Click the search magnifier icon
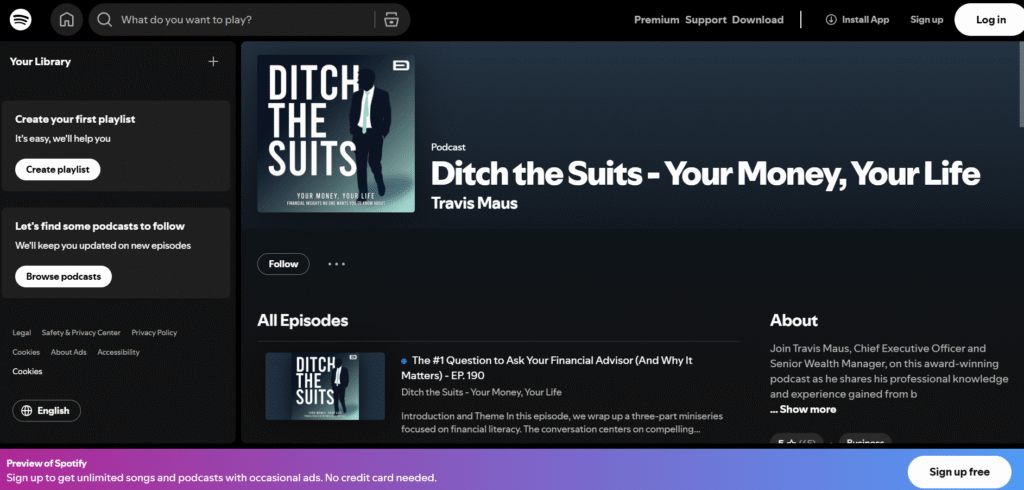This screenshot has height=490, width=1024. (105, 20)
